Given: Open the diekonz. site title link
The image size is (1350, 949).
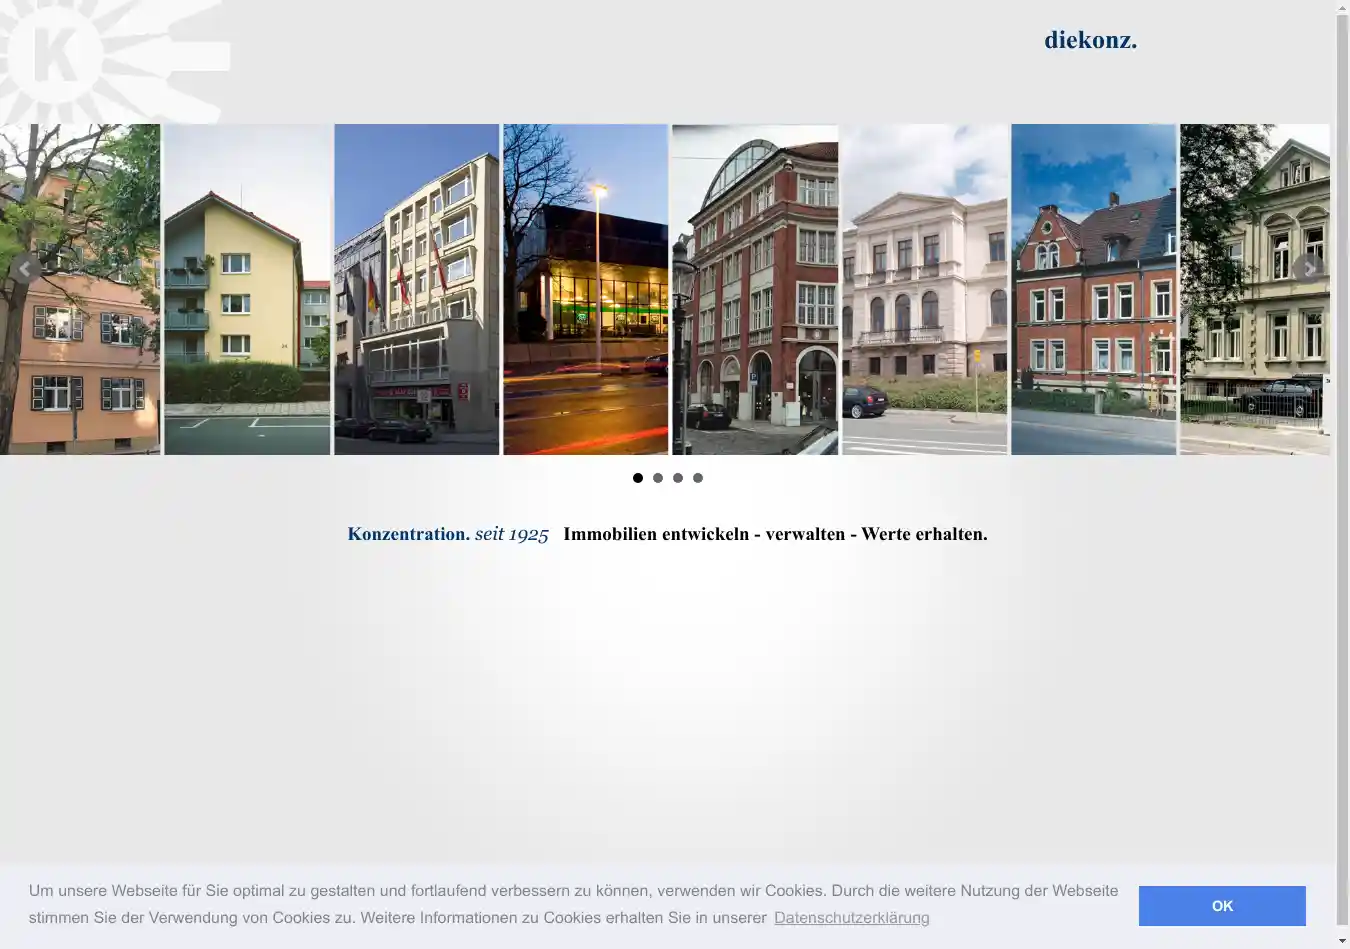Looking at the screenshot, I should click(1090, 40).
